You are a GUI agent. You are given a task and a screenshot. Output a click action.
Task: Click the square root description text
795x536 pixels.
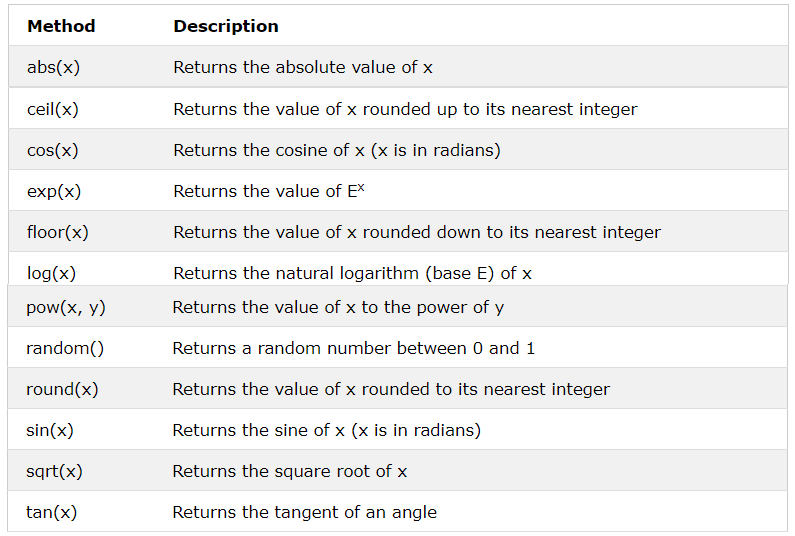click(289, 471)
